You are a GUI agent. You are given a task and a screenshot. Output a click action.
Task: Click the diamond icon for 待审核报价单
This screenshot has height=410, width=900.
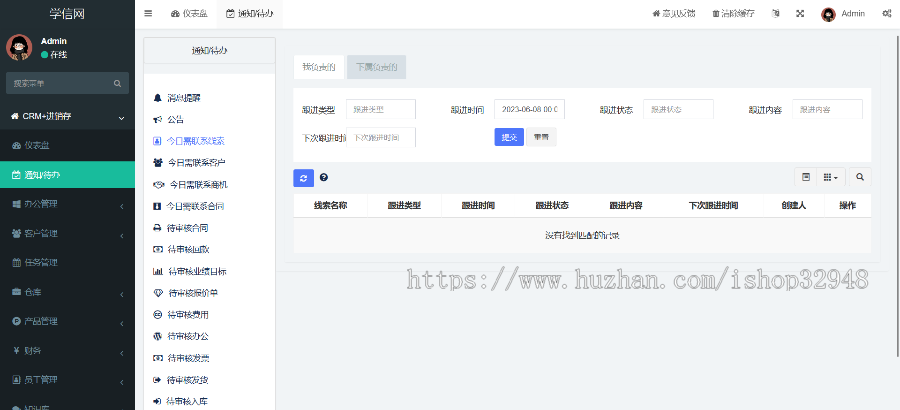tap(158, 293)
